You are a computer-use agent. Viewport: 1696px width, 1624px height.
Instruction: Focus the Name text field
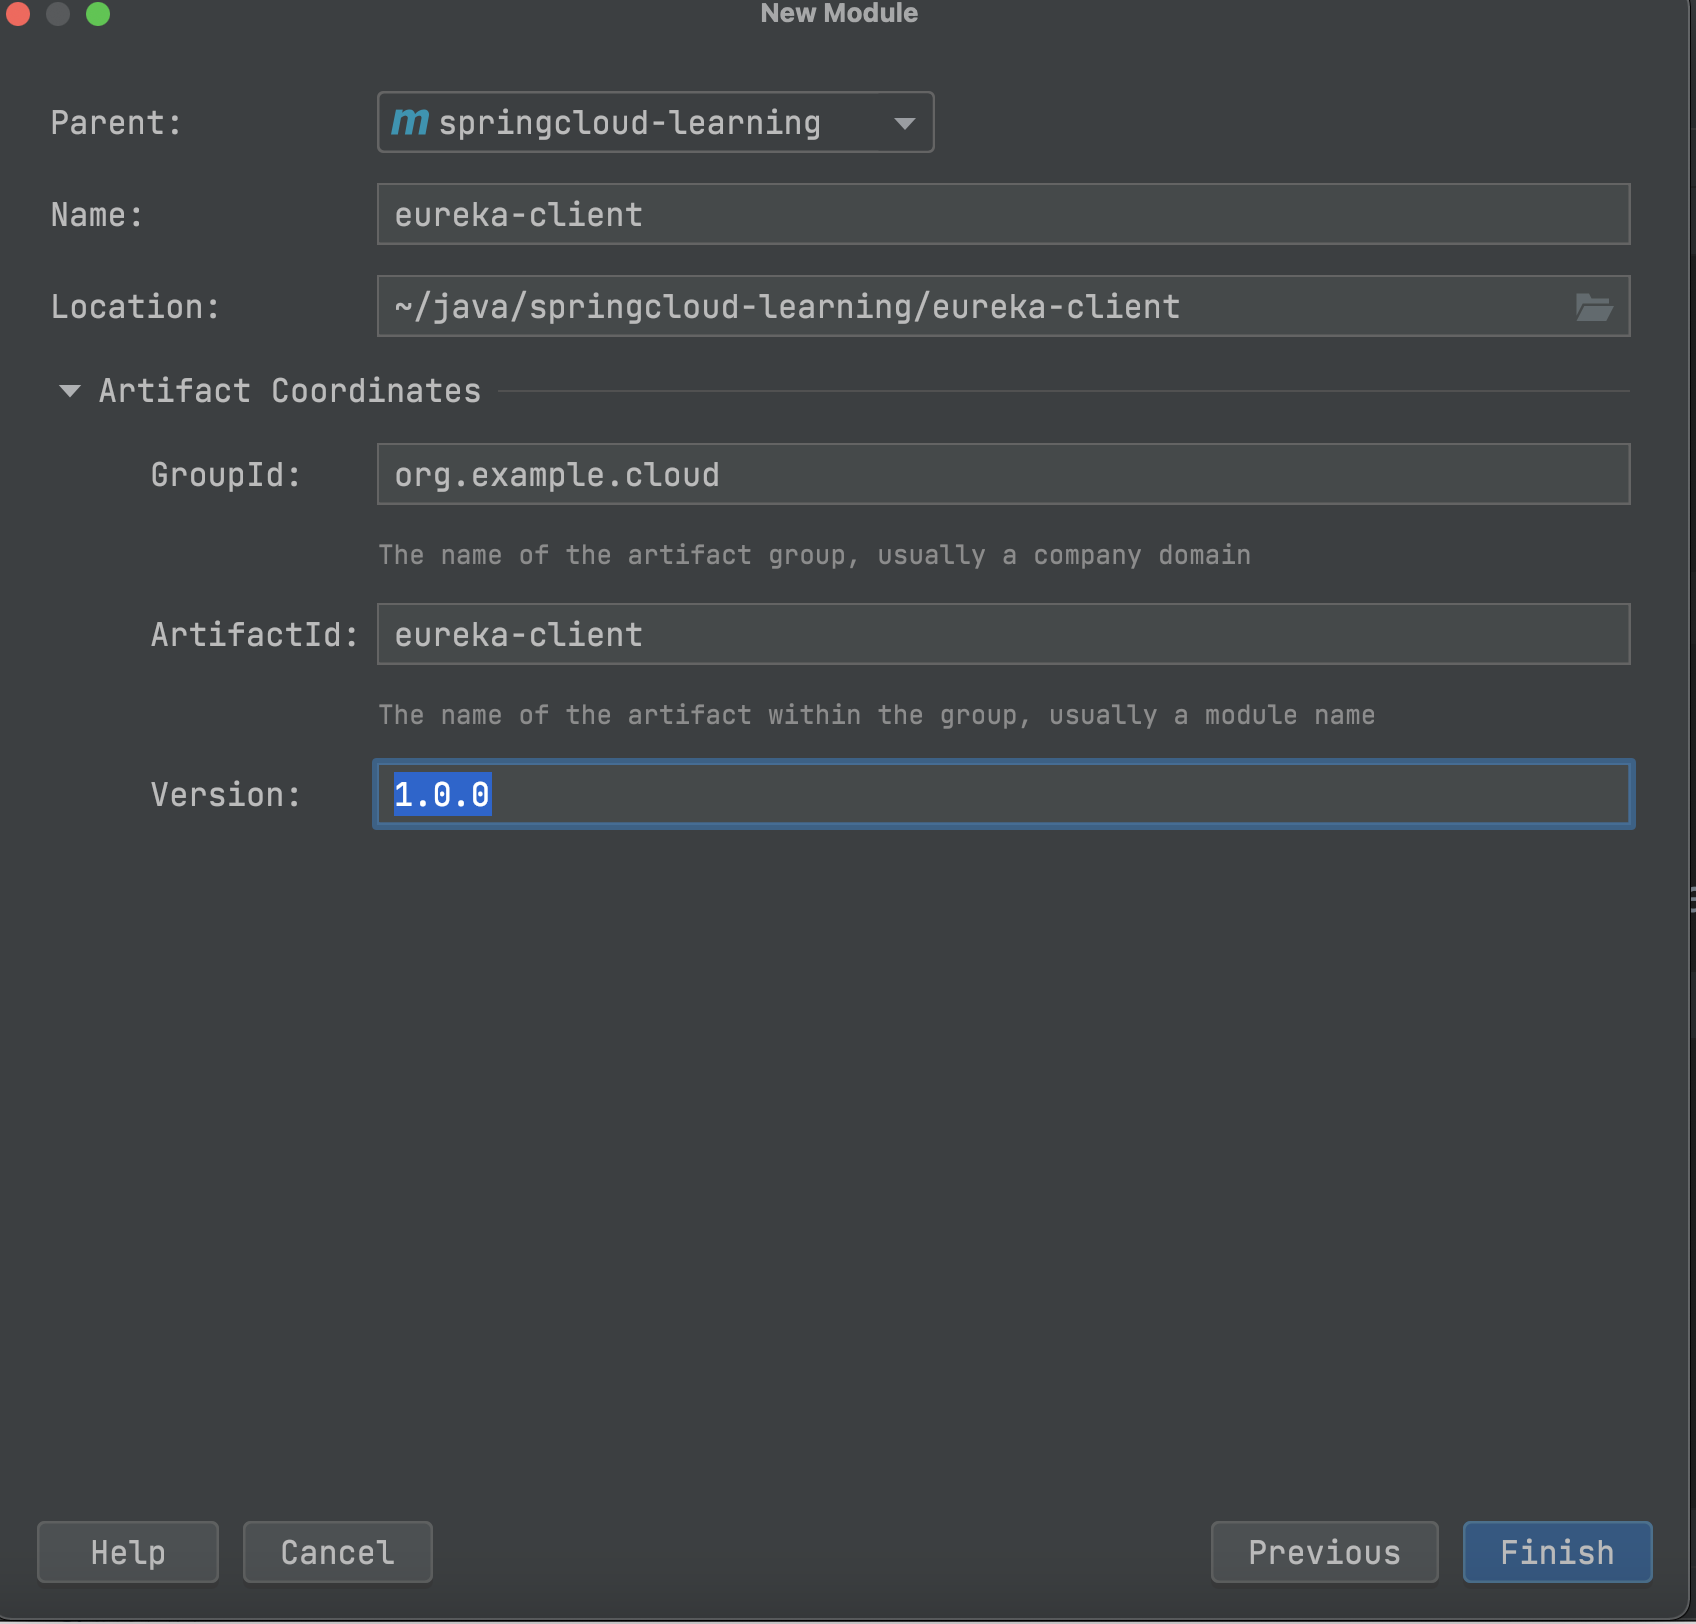point(1002,214)
